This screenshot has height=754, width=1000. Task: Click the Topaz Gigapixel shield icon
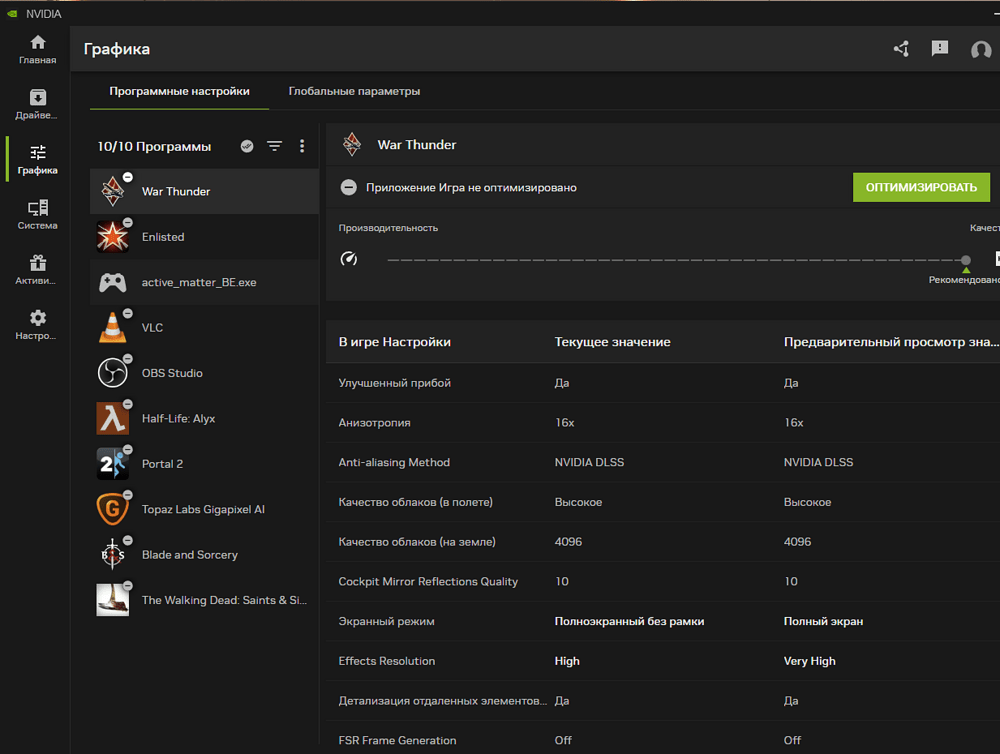(x=112, y=509)
